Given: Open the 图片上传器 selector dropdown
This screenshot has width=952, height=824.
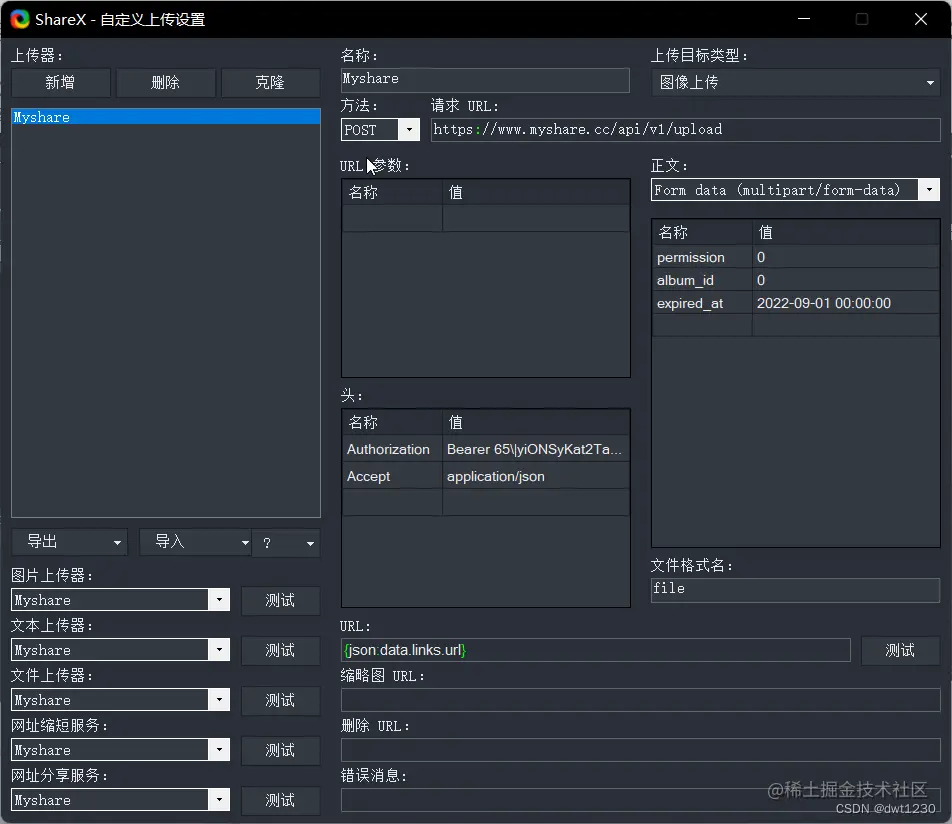Looking at the screenshot, I should click(219, 600).
